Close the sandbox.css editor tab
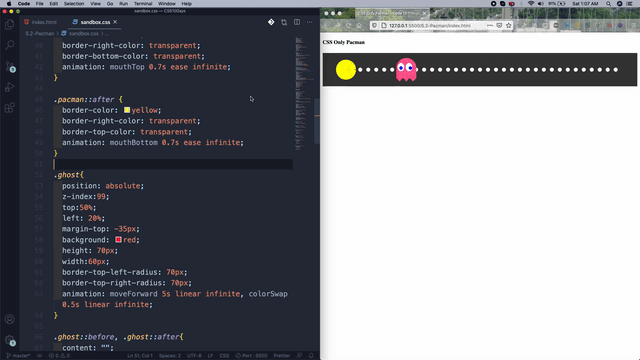Viewport: 640px width, 360px height. tap(115, 22)
